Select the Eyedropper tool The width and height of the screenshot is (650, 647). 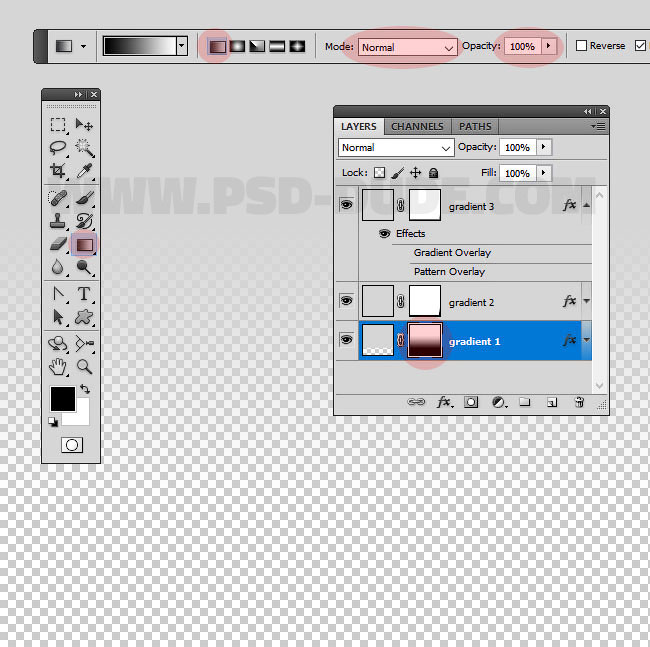point(84,170)
